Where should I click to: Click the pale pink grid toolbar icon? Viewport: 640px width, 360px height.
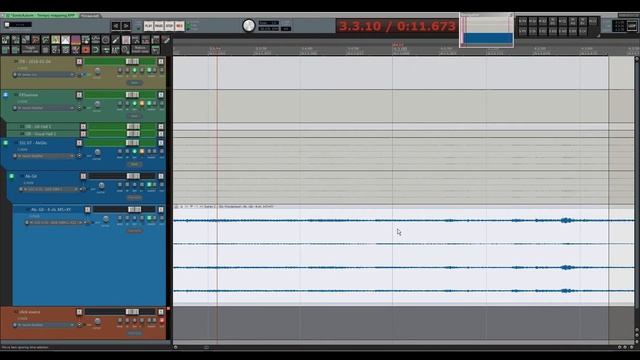126,40
